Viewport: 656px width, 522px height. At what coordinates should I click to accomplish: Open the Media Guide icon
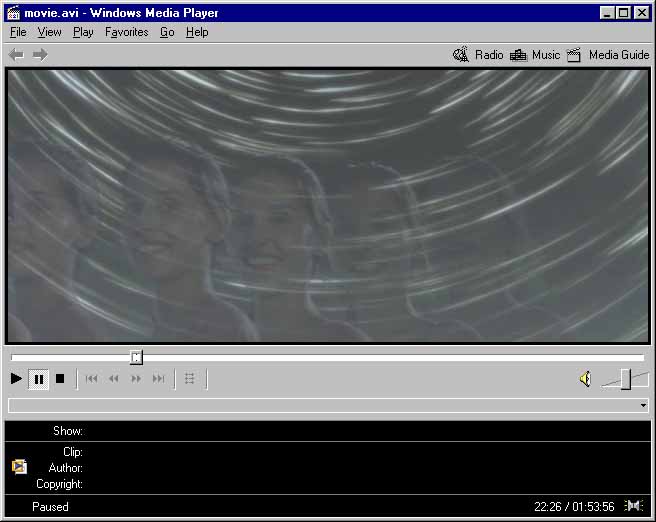click(574, 55)
